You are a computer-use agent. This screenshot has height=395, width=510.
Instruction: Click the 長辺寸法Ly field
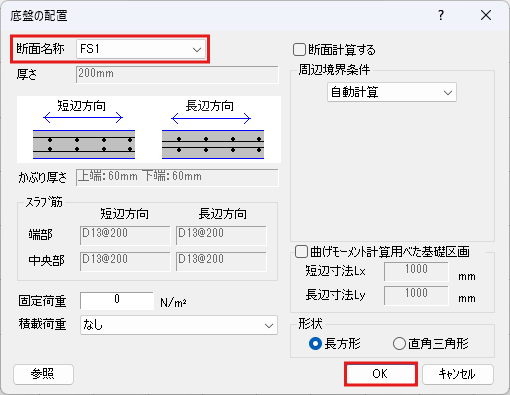coord(416,295)
